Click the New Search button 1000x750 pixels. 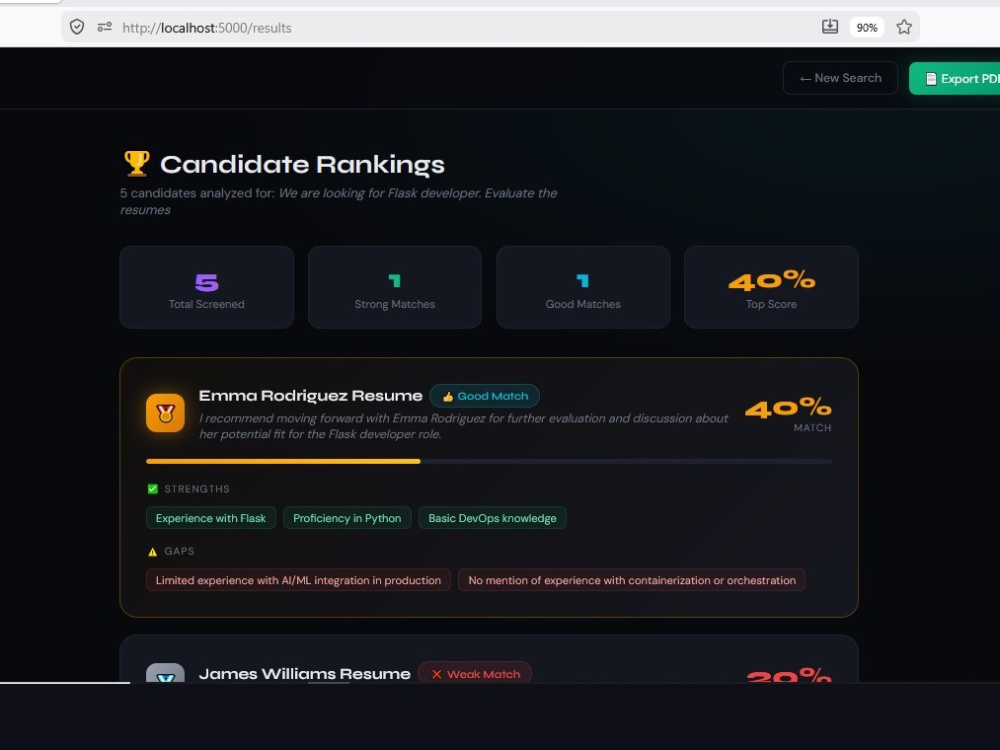point(840,78)
